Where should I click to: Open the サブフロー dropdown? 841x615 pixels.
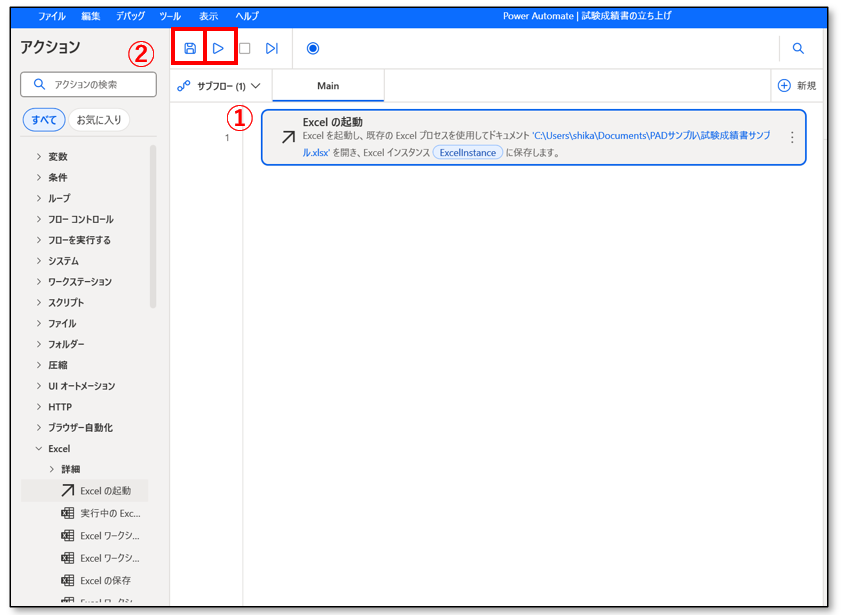[x=219, y=86]
